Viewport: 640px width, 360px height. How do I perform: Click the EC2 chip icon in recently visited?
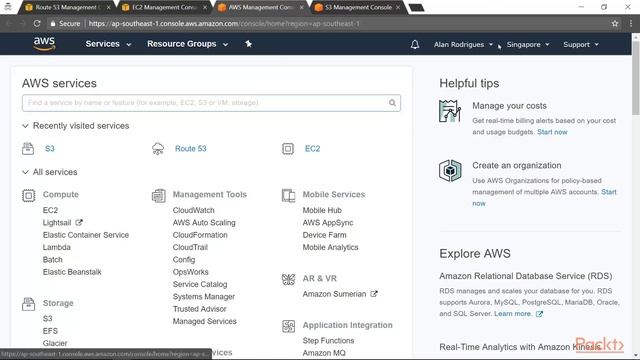click(288, 149)
